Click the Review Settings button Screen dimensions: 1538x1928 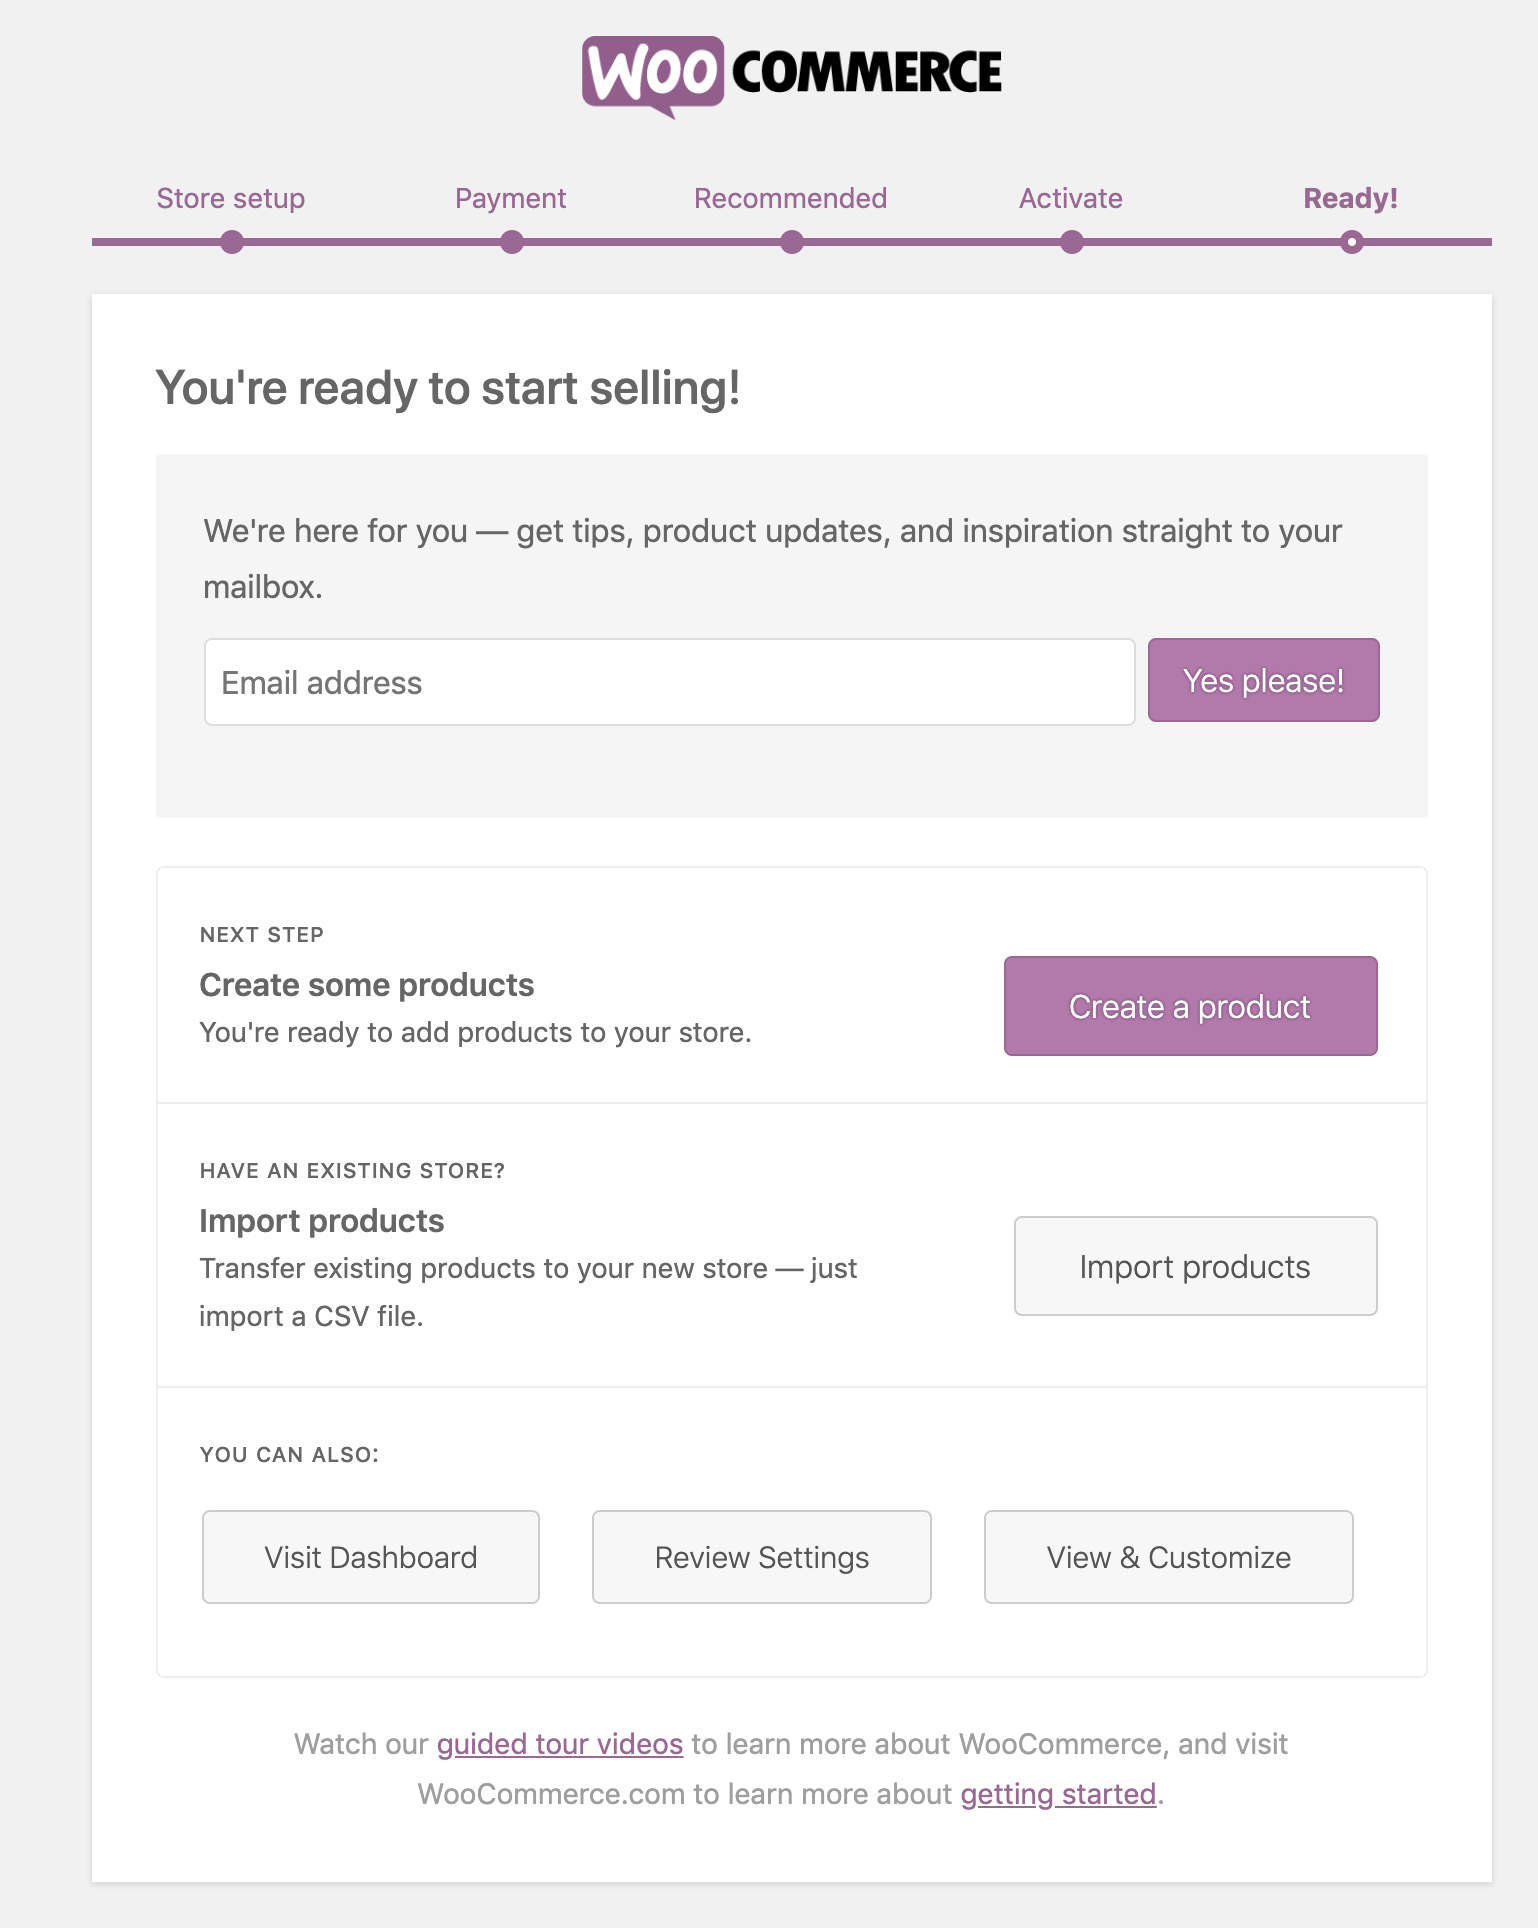coord(762,1557)
